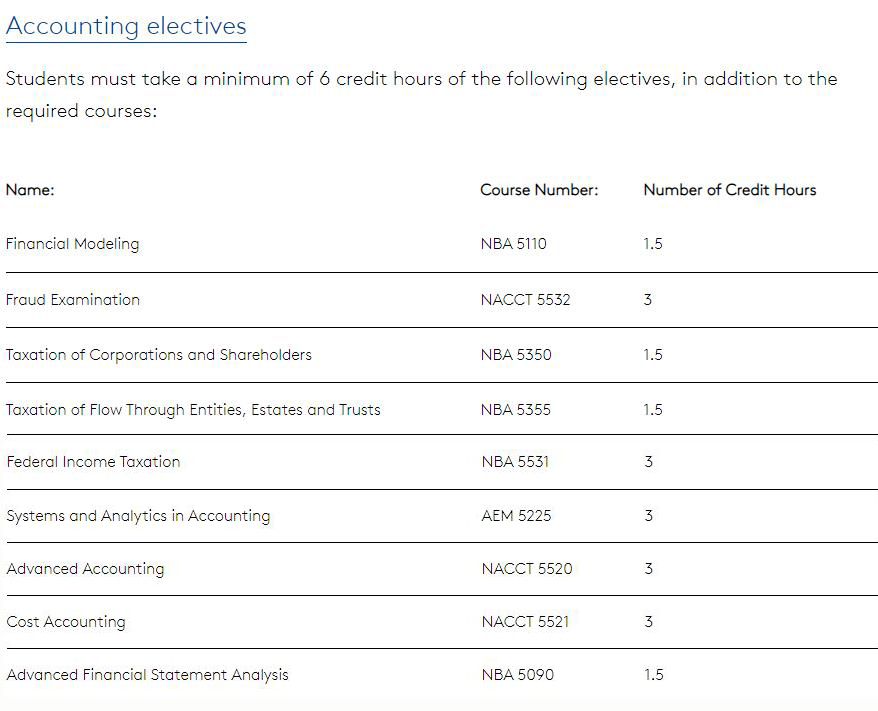Click the Number of Credit Hours header

click(x=729, y=190)
